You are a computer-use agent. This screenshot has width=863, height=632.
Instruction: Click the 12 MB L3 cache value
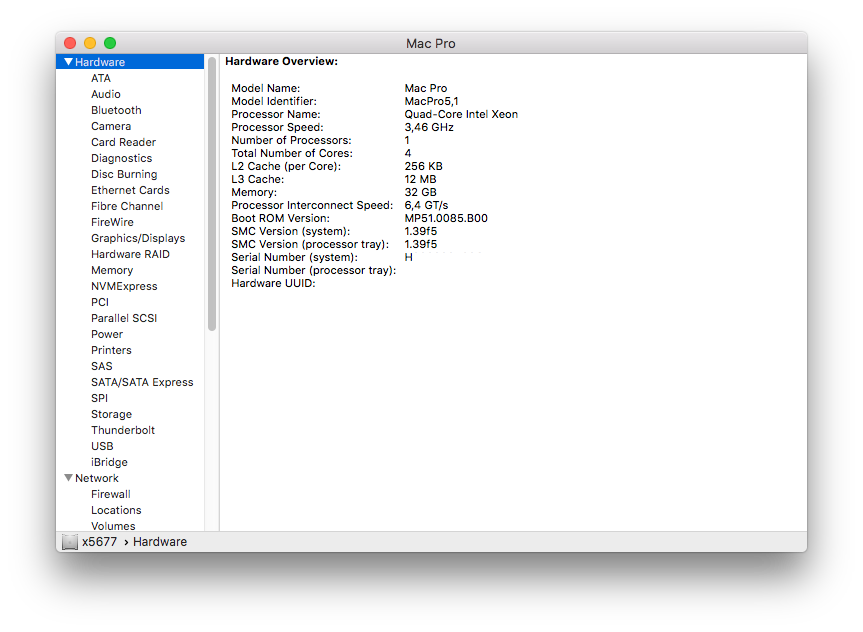tap(420, 179)
